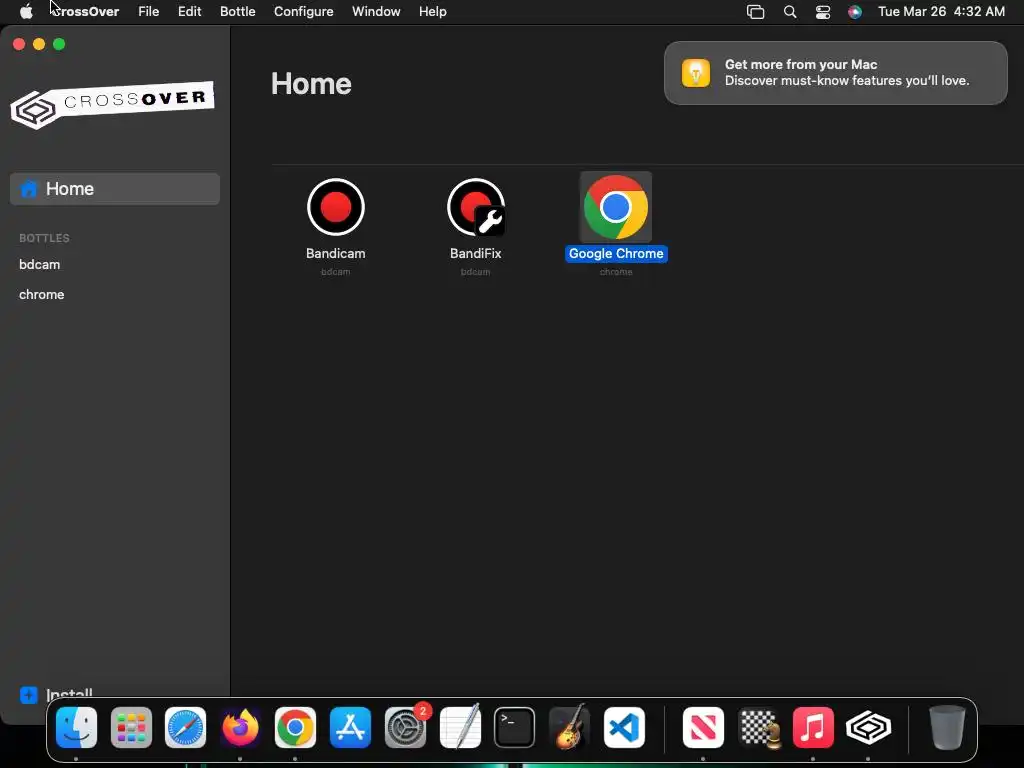Image resolution: width=1024 pixels, height=768 pixels.
Task: Click the CrossOver logo in sidebar
Action: pos(112,104)
